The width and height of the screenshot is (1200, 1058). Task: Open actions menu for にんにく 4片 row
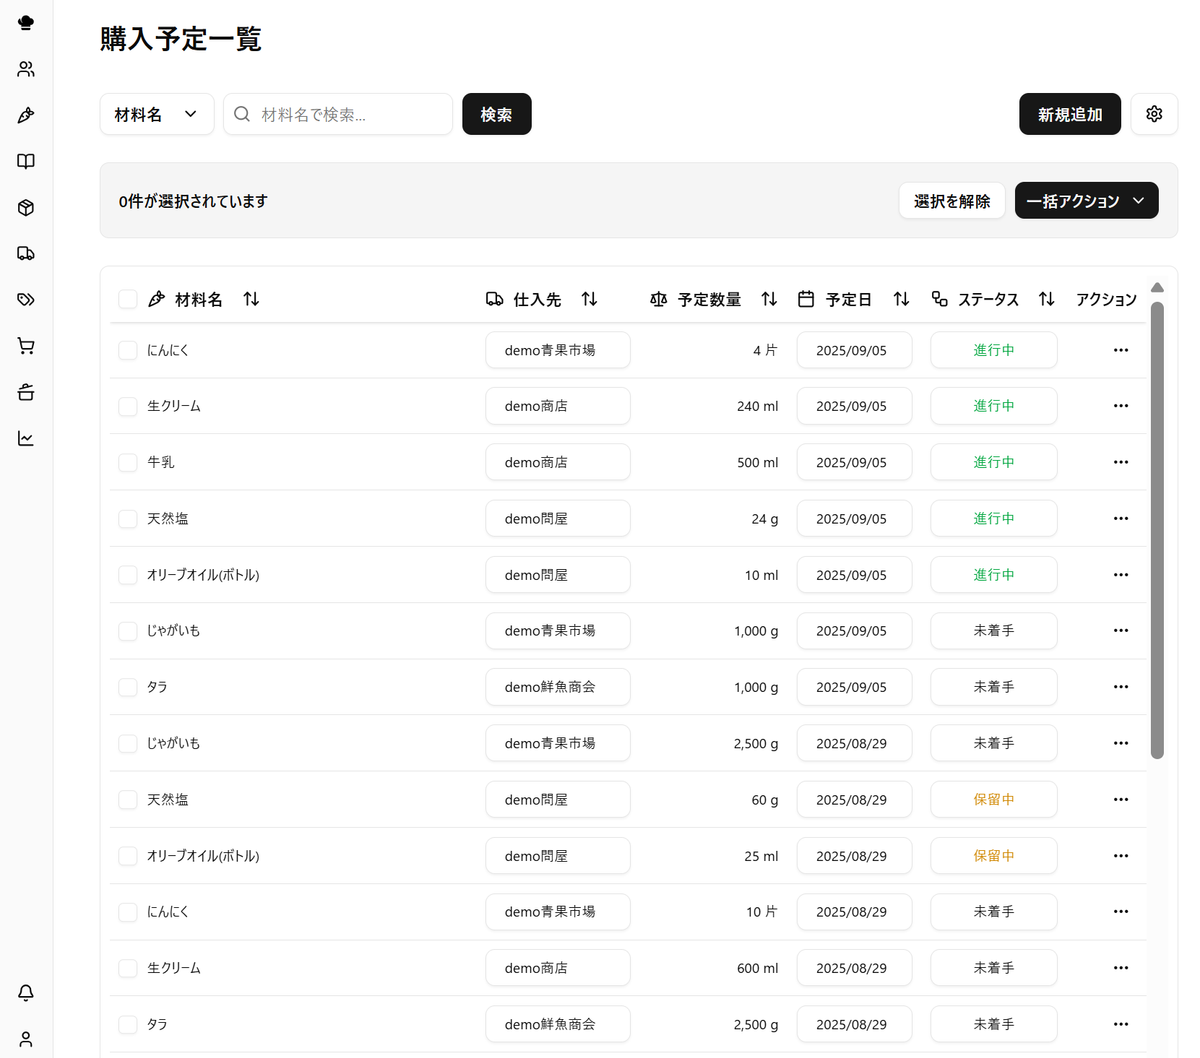click(x=1120, y=350)
